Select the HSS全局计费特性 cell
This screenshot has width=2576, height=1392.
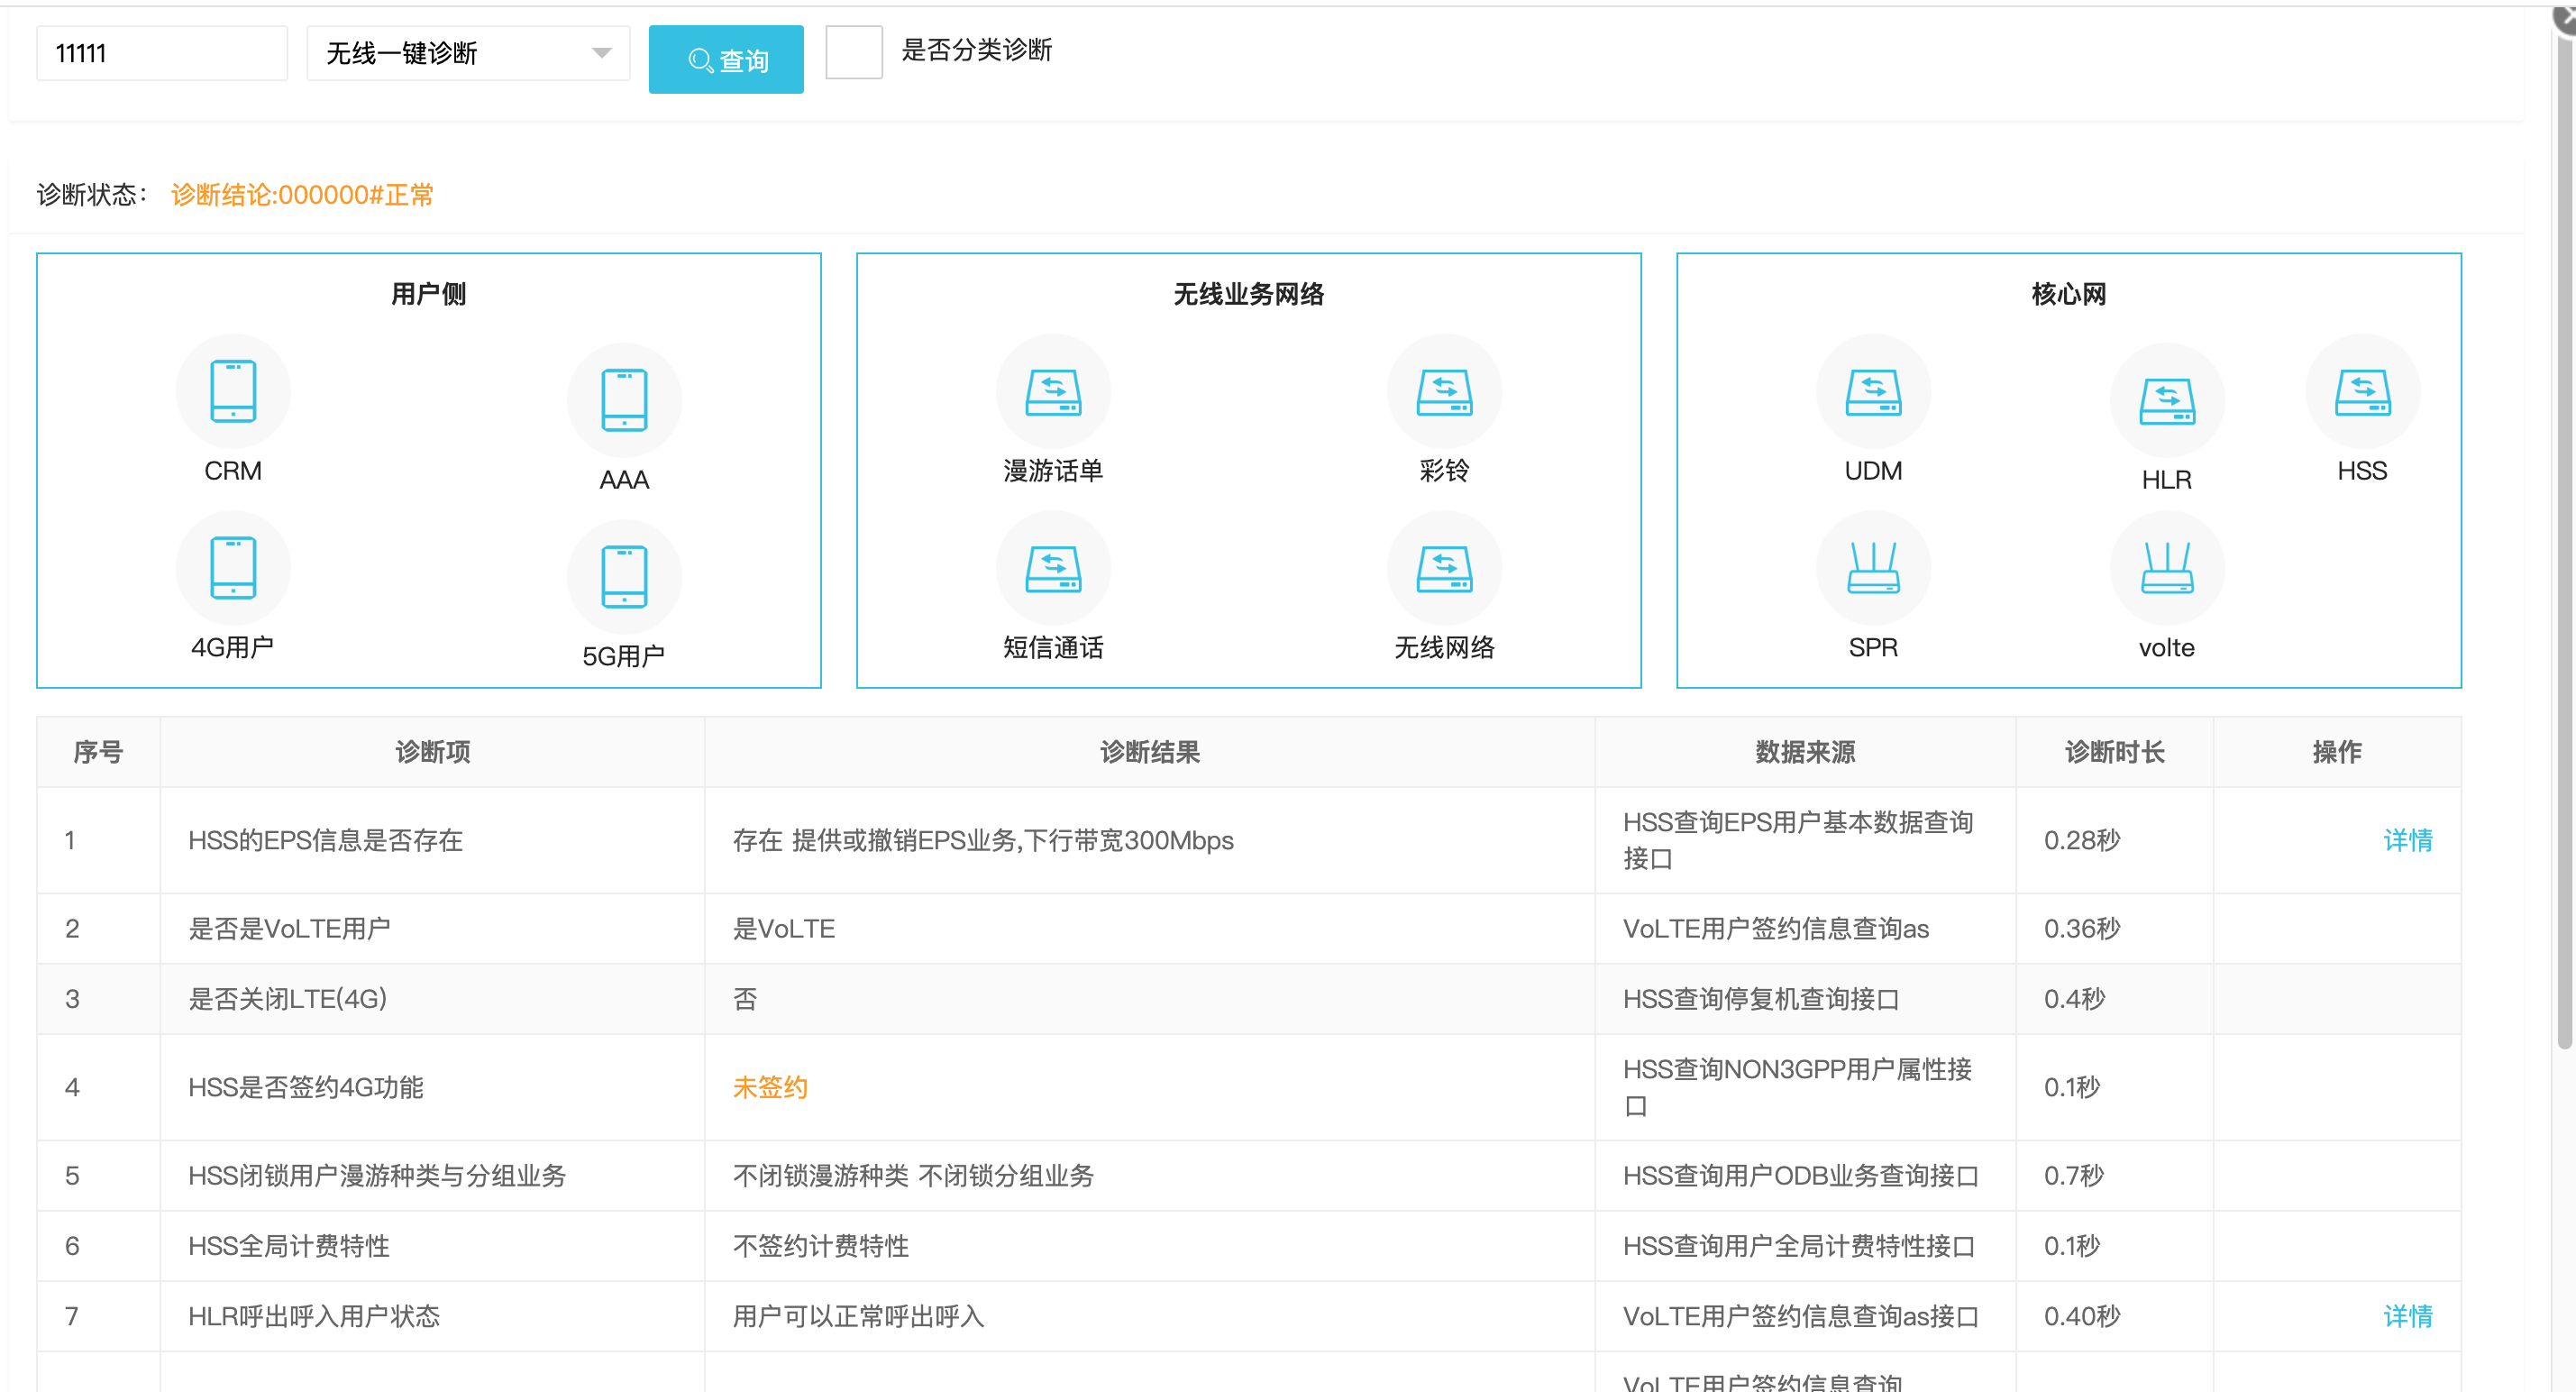pos(432,1246)
